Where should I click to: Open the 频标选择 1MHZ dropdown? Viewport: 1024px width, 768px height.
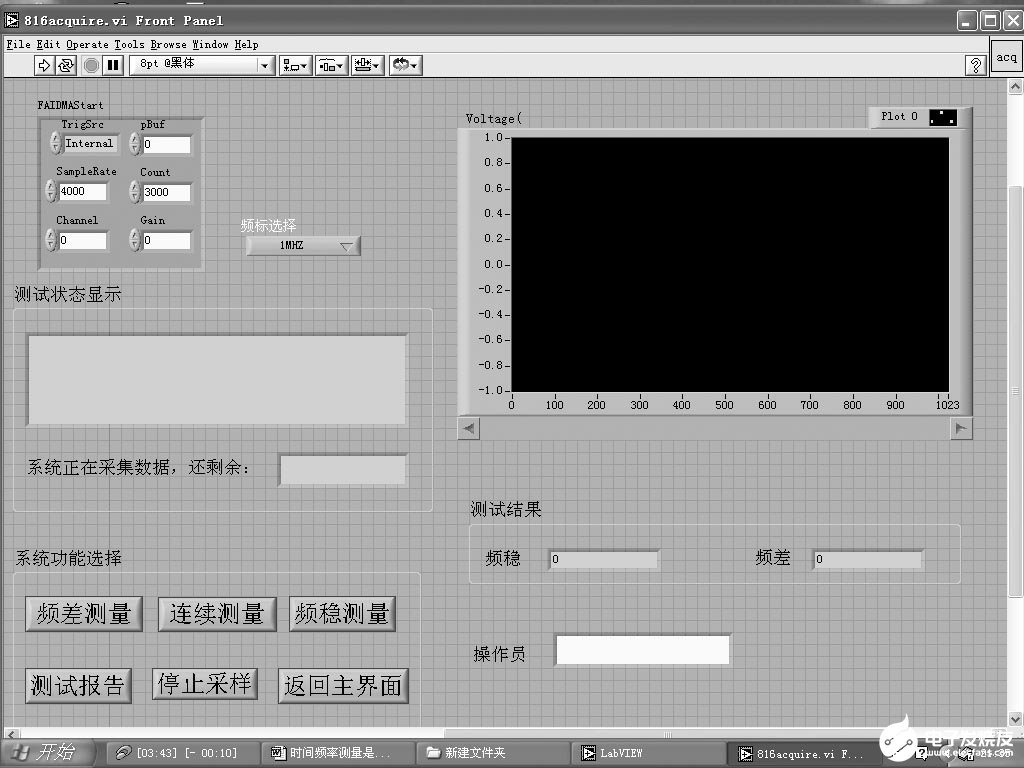click(303, 246)
